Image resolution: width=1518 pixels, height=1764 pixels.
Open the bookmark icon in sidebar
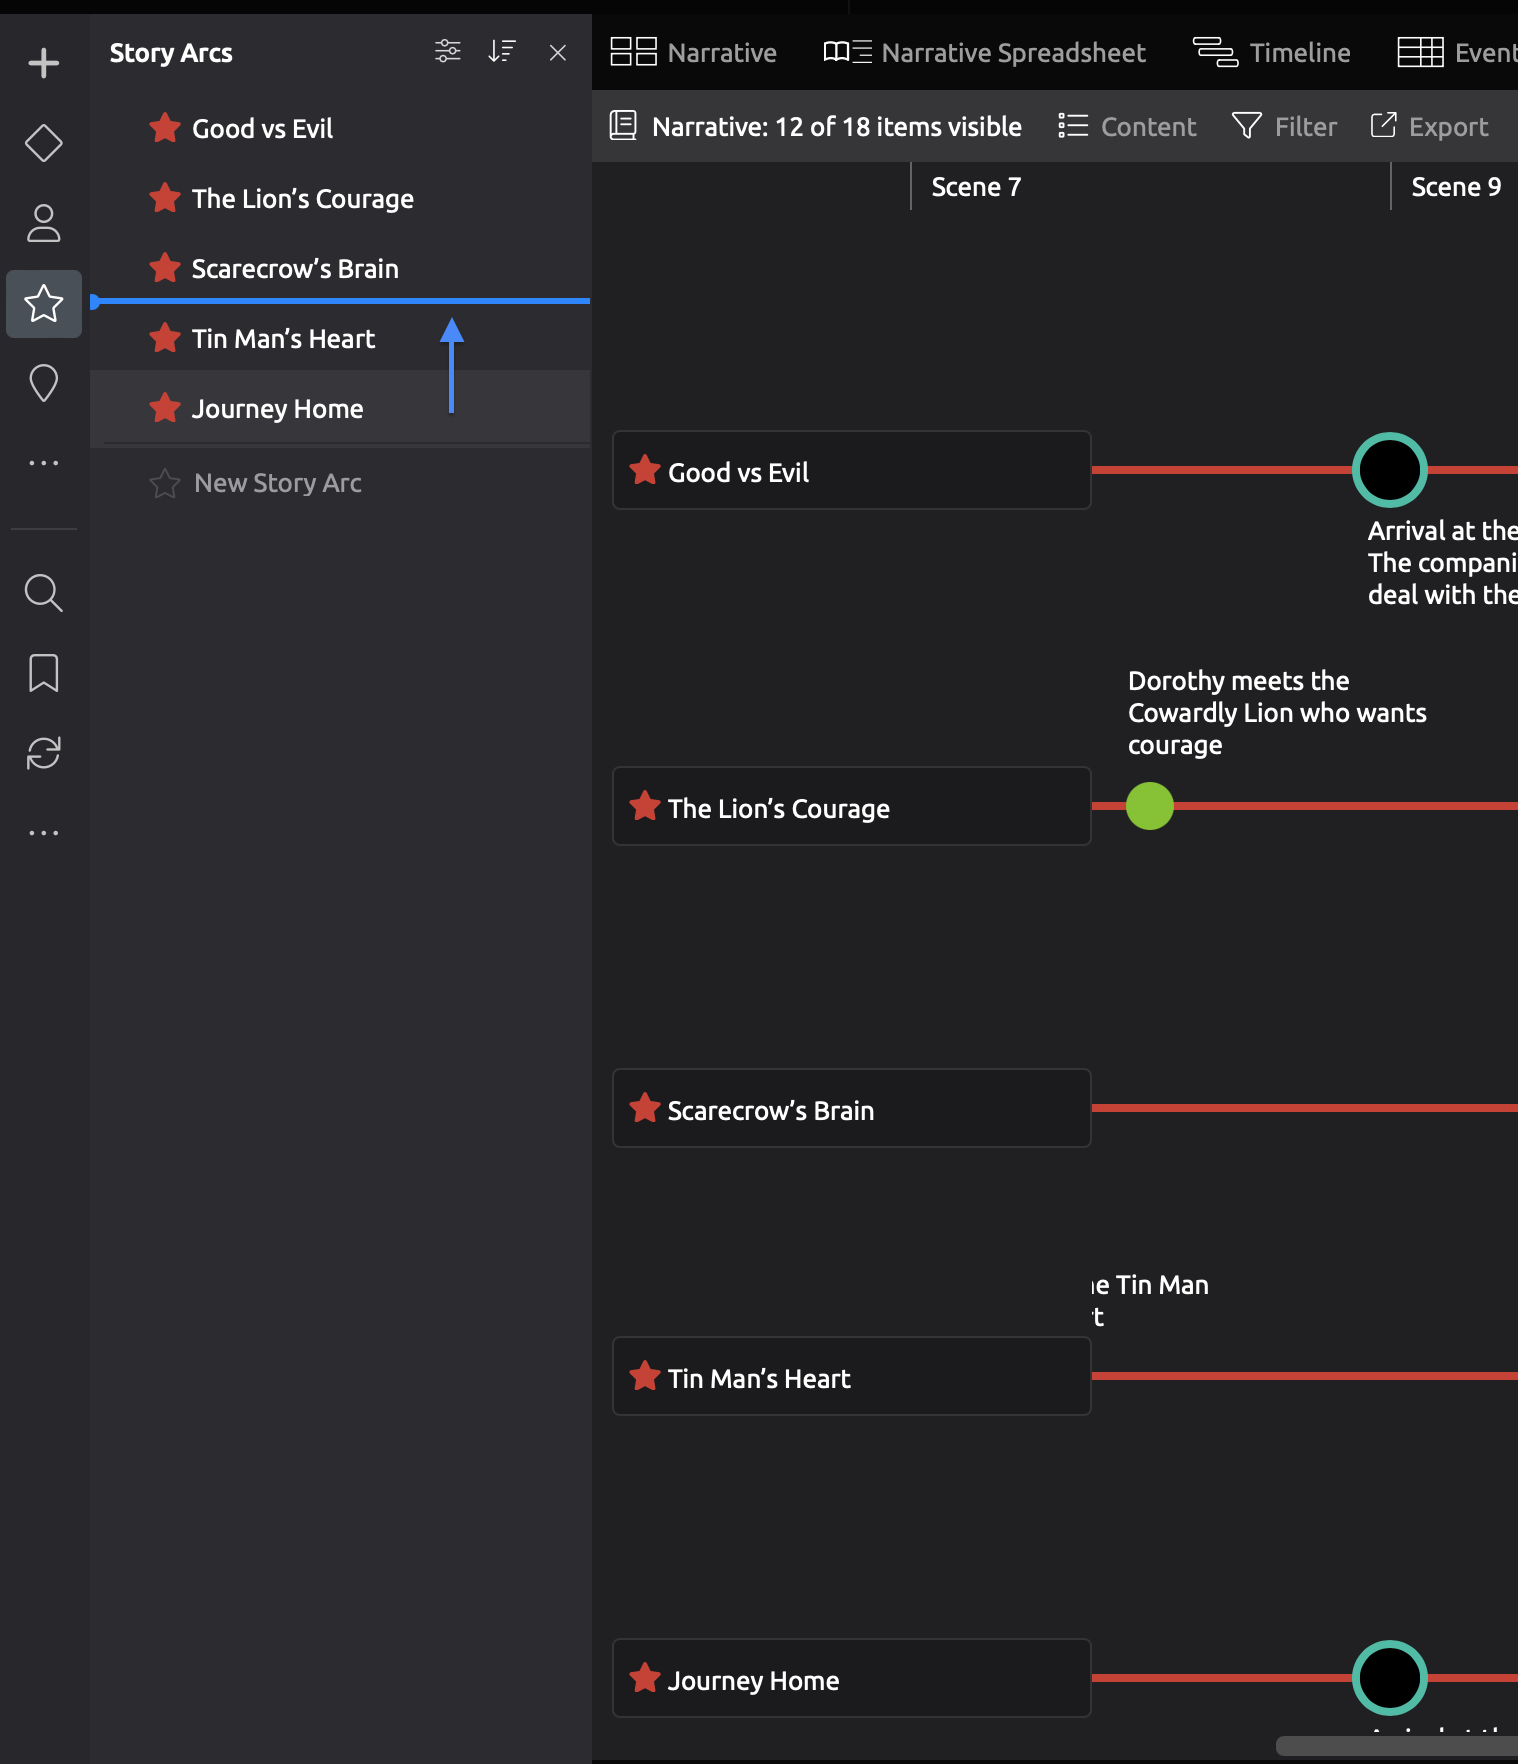pyautogui.click(x=43, y=673)
